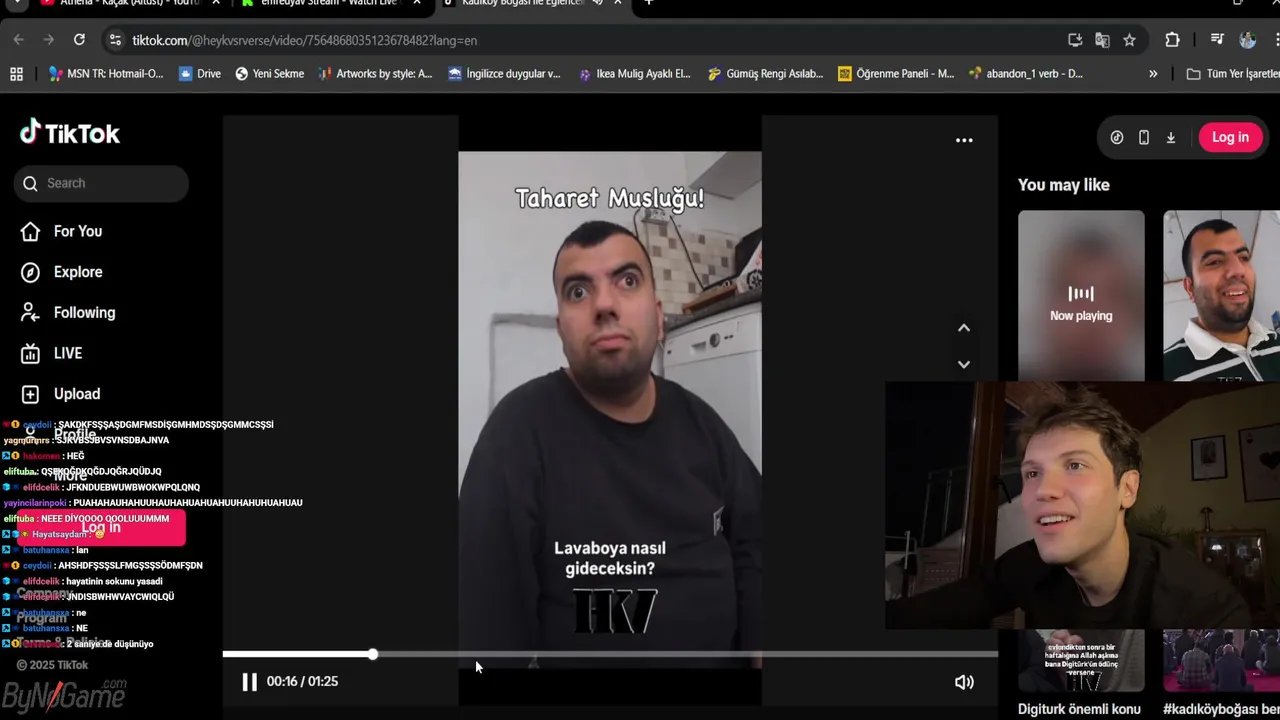
Task: Open the browser extensions puzzle icon
Action: tap(1172, 40)
